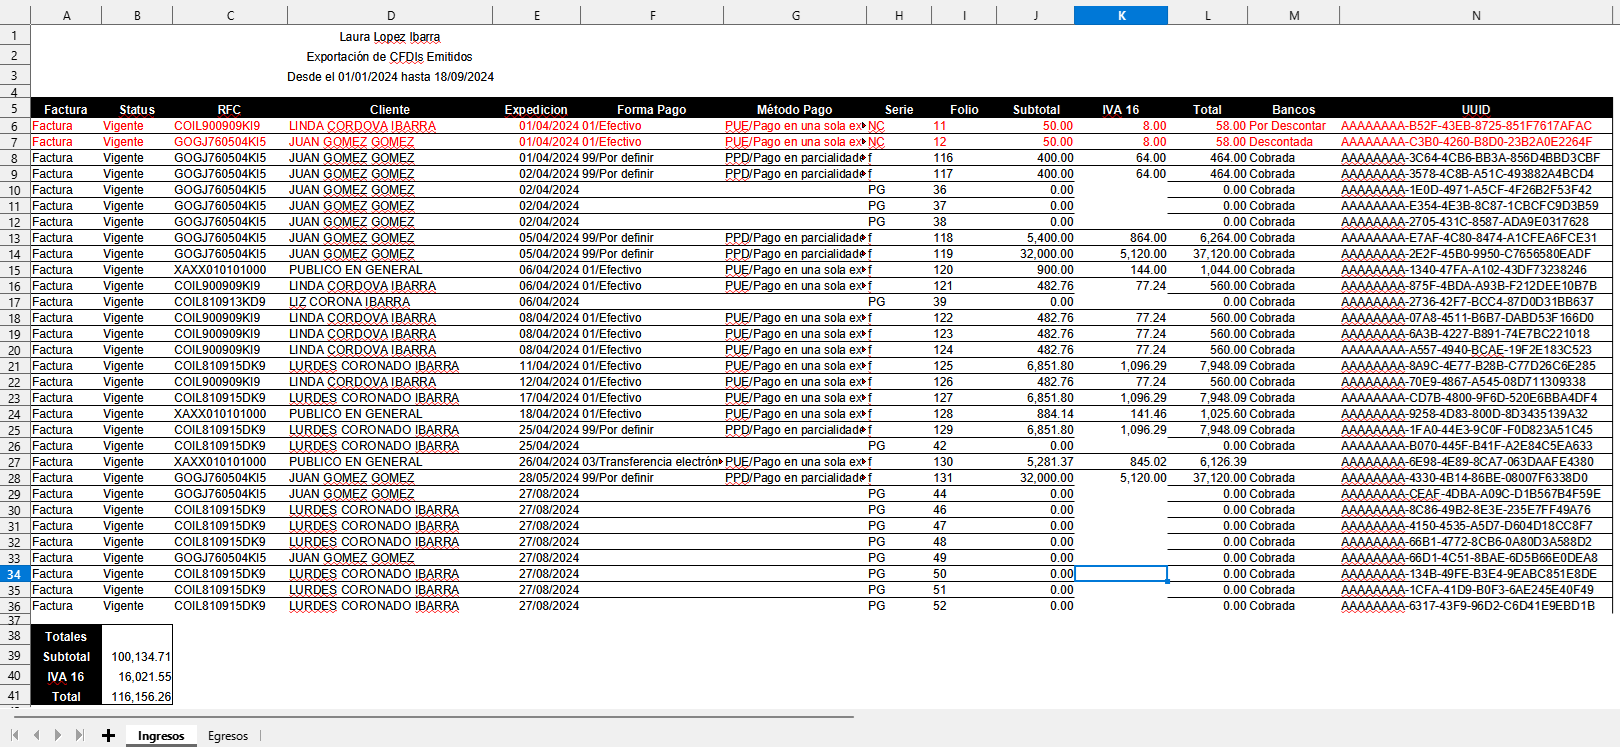
Task: Click the 'UUID' column heading cell
Action: click(1476, 110)
